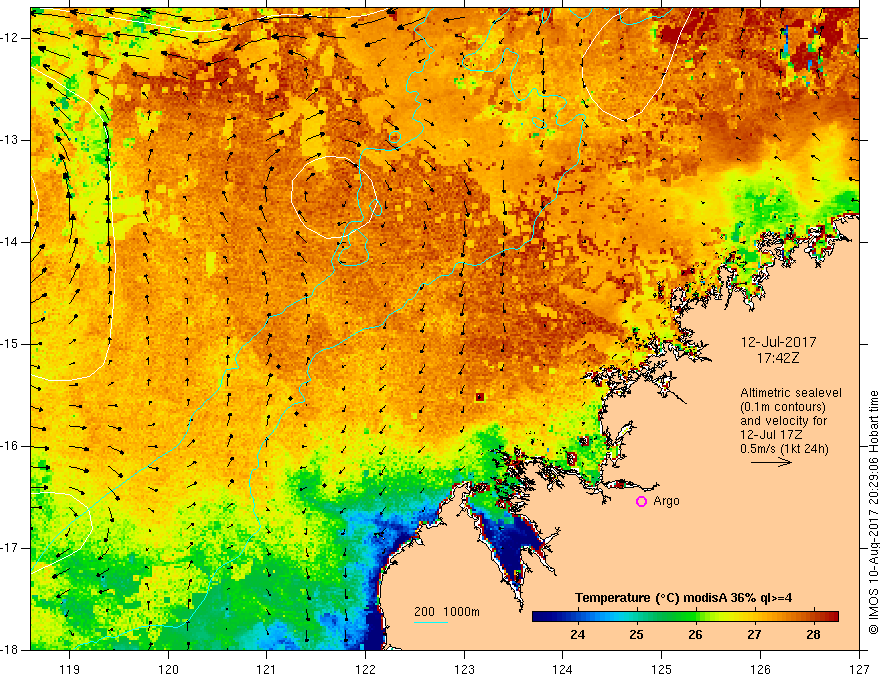Click the 0.5m/s velocity scale arrow
The height and width of the screenshot is (680, 880).
pyautogui.click(x=771, y=462)
